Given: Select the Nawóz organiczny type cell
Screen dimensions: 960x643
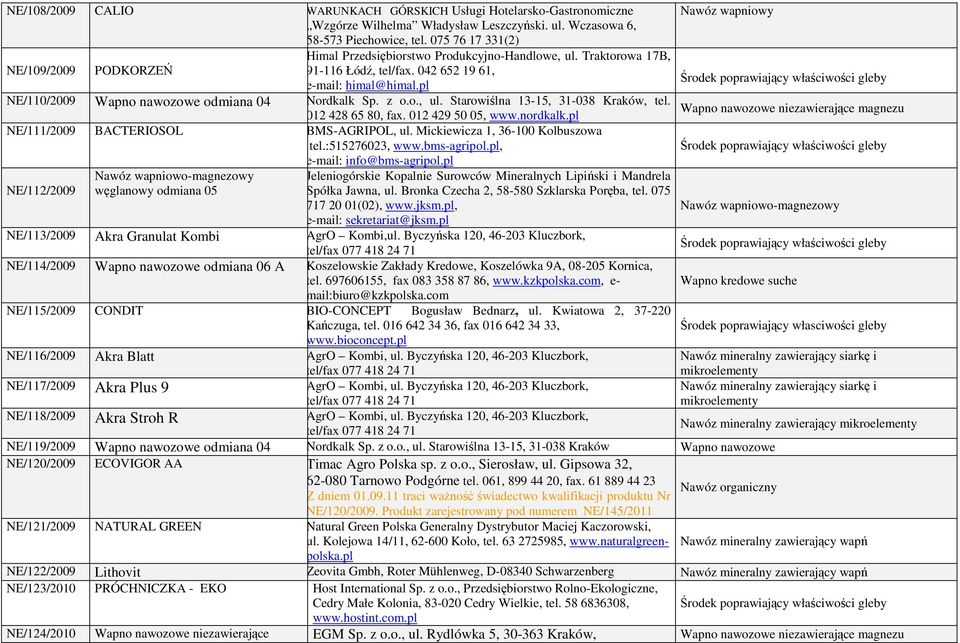Looking at the screenshot, I should [x=816, y=487].
